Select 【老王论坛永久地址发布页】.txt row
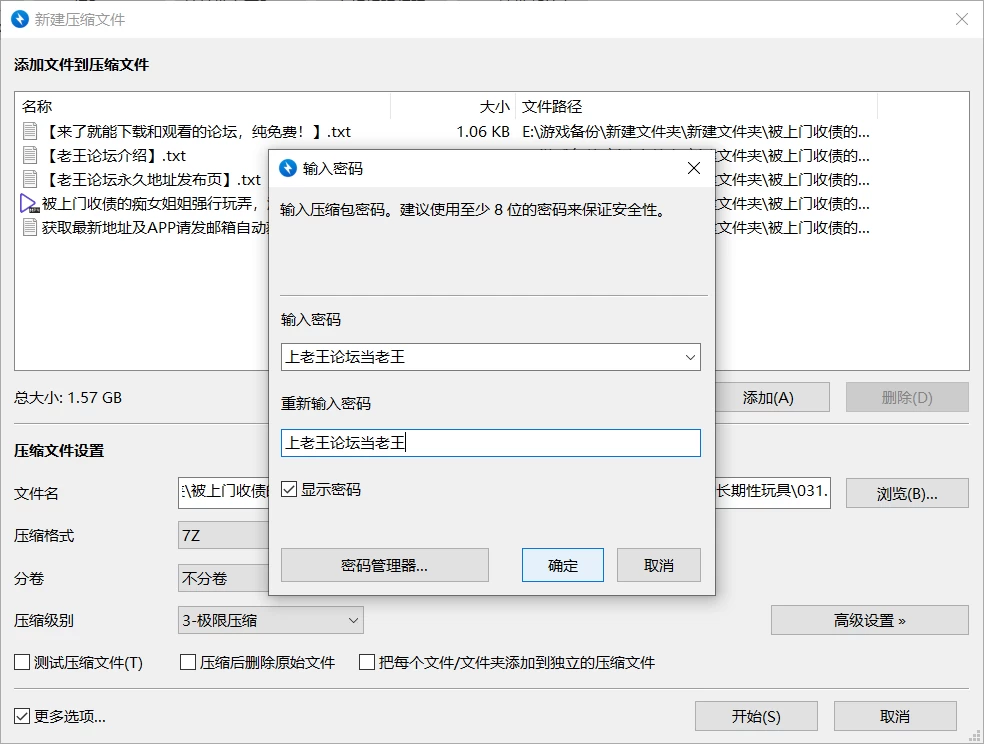984x744 pixels. [151, 179]
